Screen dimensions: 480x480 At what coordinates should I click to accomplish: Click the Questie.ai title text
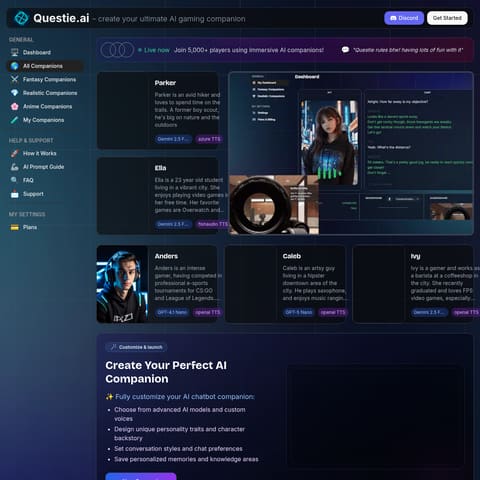[61, 18]
